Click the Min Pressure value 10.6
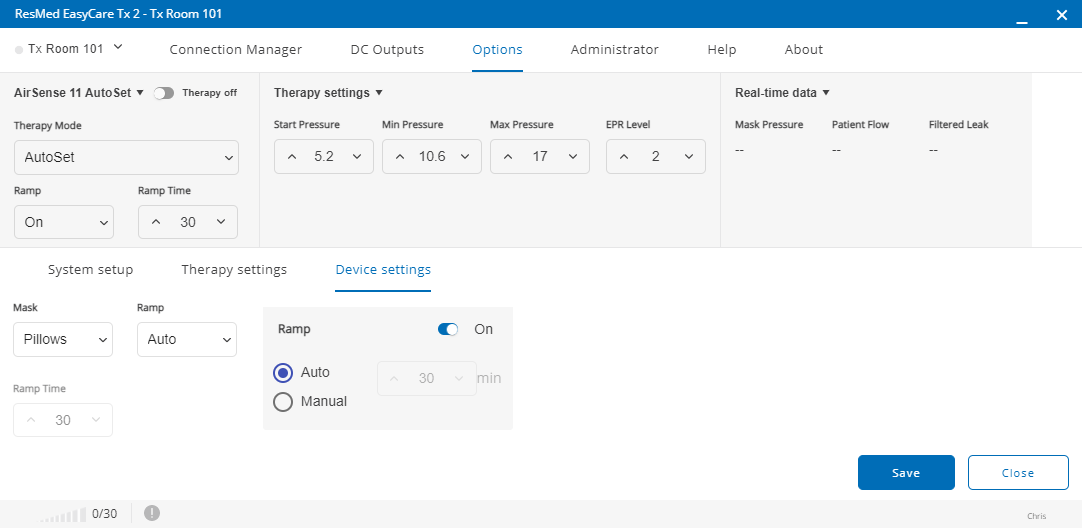The width and height of the screenshot is (1082, 528). [x=432, y=157]
